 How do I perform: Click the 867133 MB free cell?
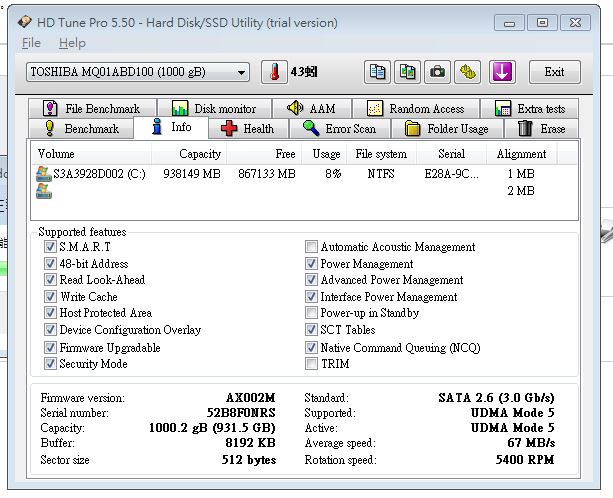pyautogui.click(x=267, y=174)
